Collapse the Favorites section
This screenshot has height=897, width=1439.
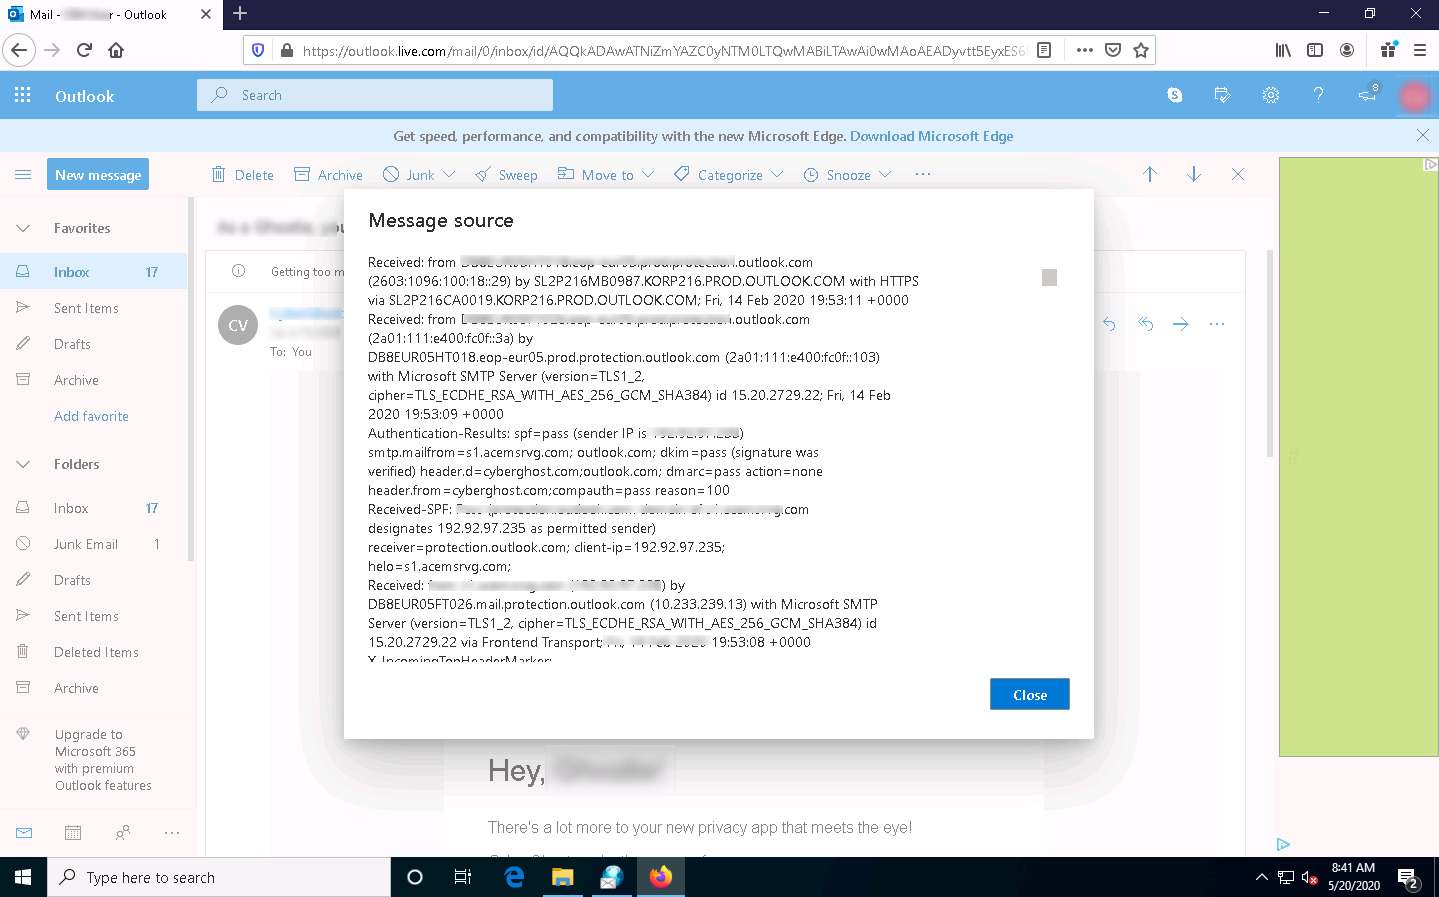(23, 229)
